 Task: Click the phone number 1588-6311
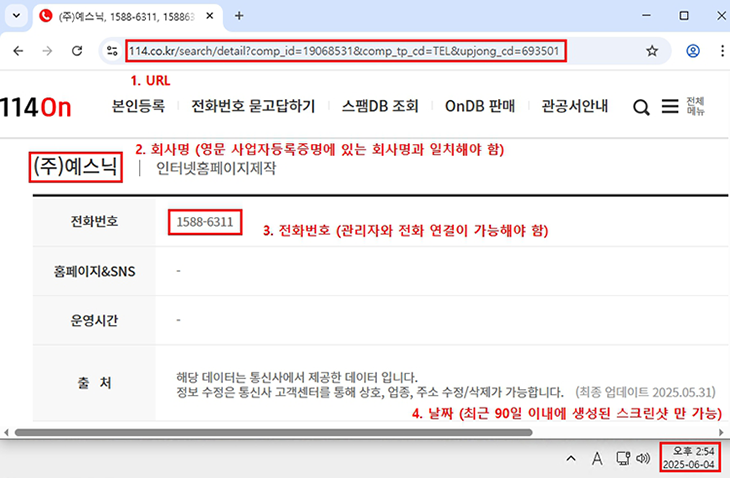pyautogui.click(x=205, y=222)
